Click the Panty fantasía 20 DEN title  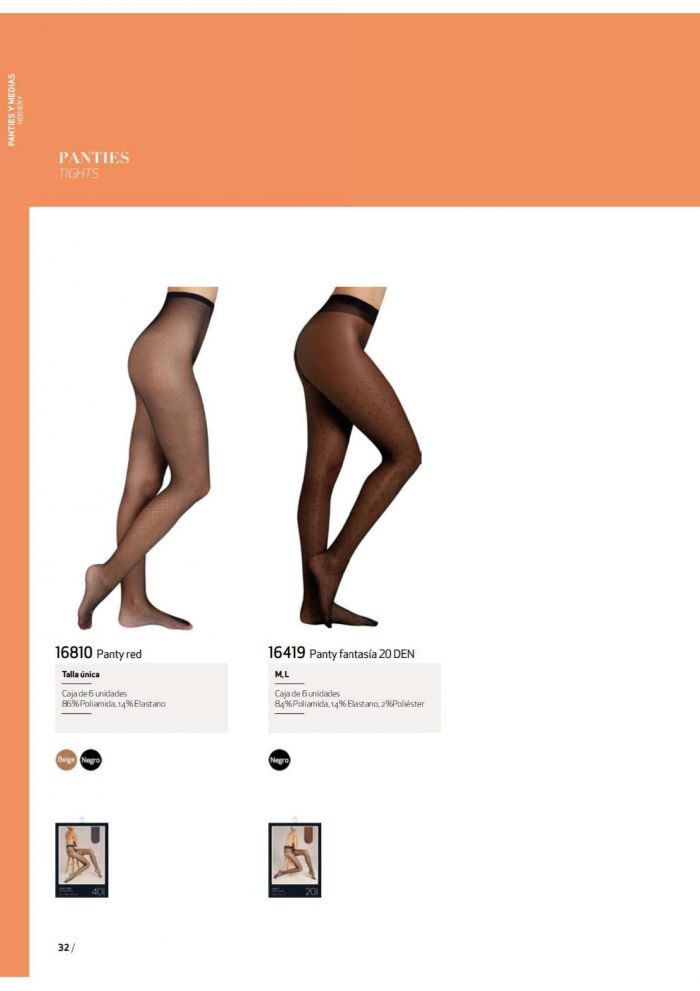click(x=362, y=654)
